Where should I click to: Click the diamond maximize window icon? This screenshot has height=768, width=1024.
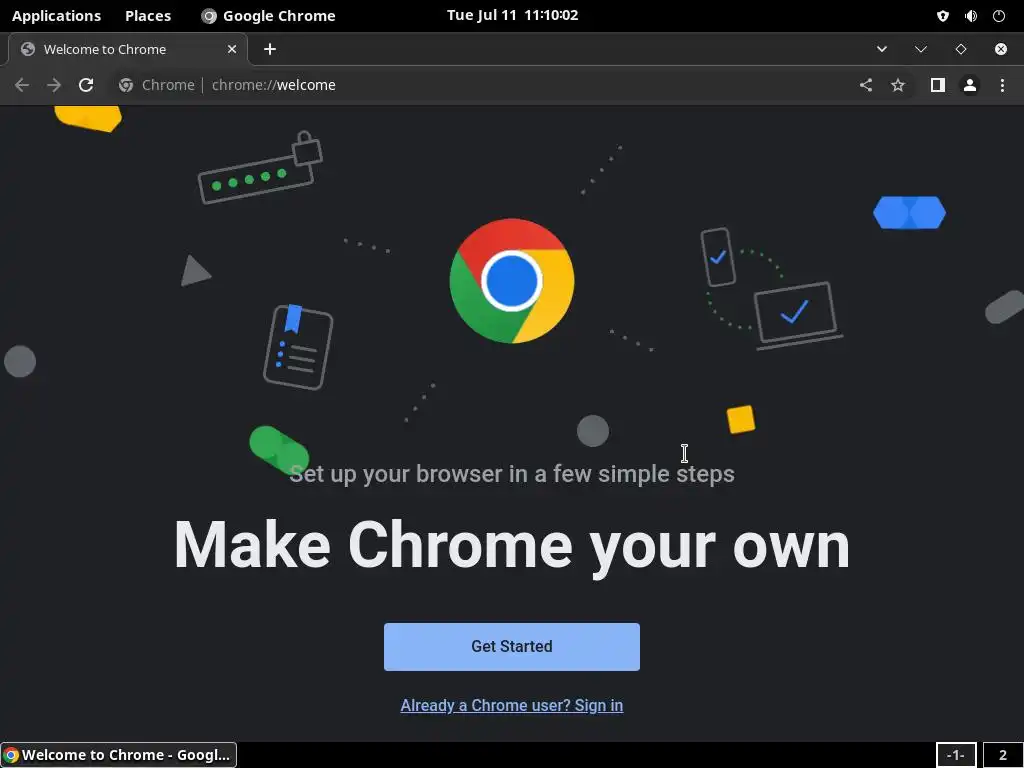(x=961, y=49)
